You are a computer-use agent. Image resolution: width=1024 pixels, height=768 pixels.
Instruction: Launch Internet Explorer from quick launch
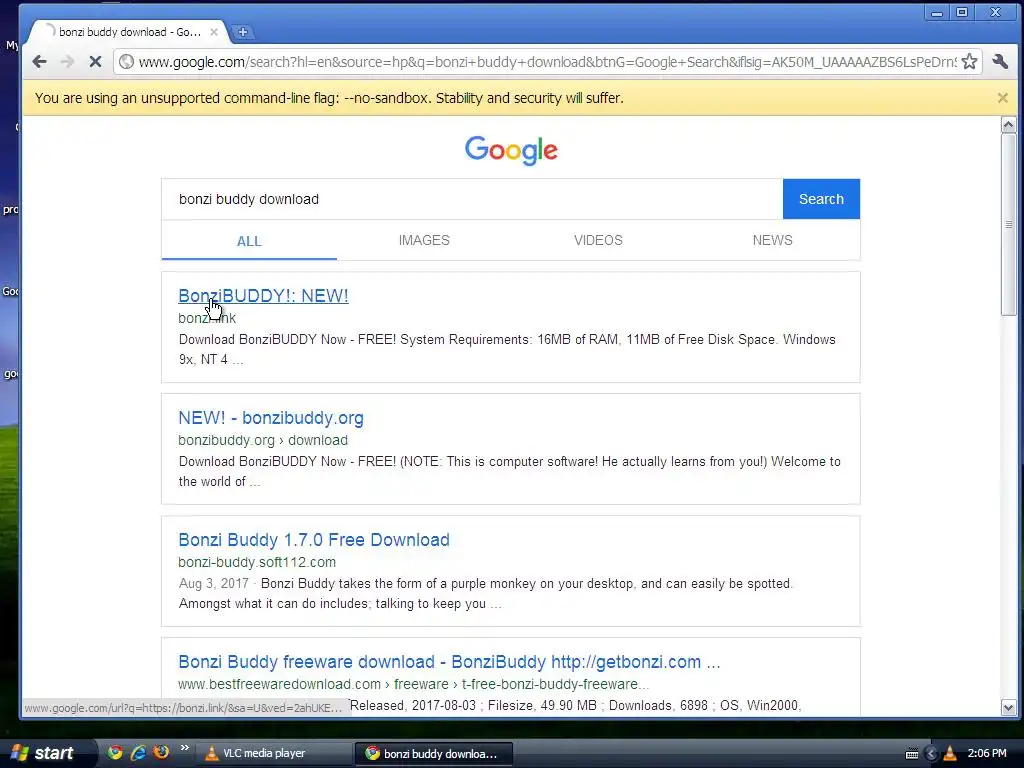(x=138, y=752)
